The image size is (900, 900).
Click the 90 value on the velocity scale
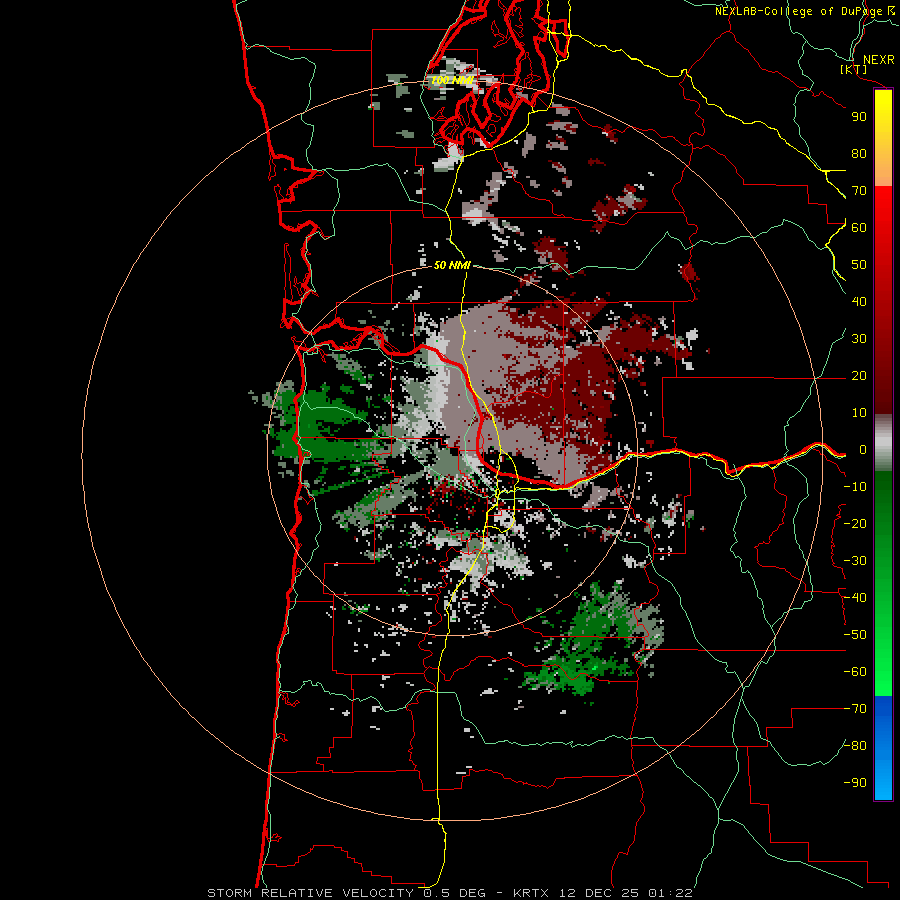tap(859, 117)
